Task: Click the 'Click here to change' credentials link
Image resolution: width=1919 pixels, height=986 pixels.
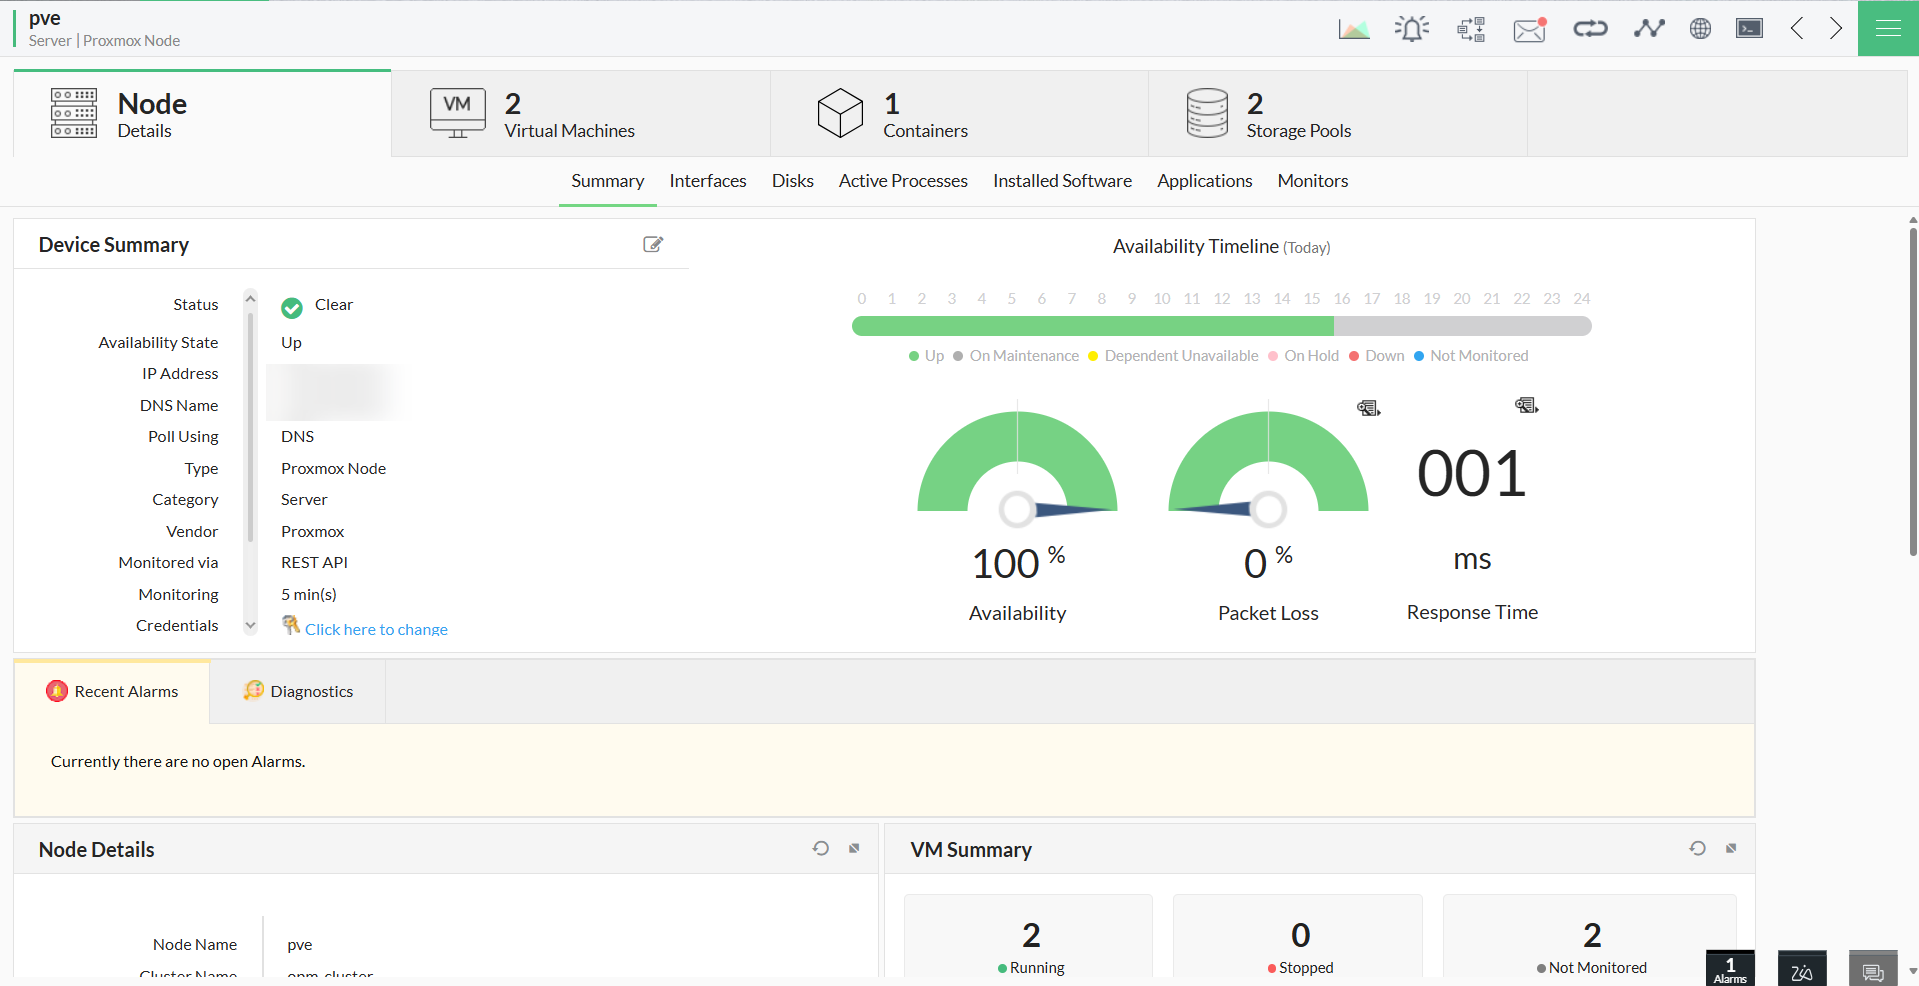Action: [376, 629]
